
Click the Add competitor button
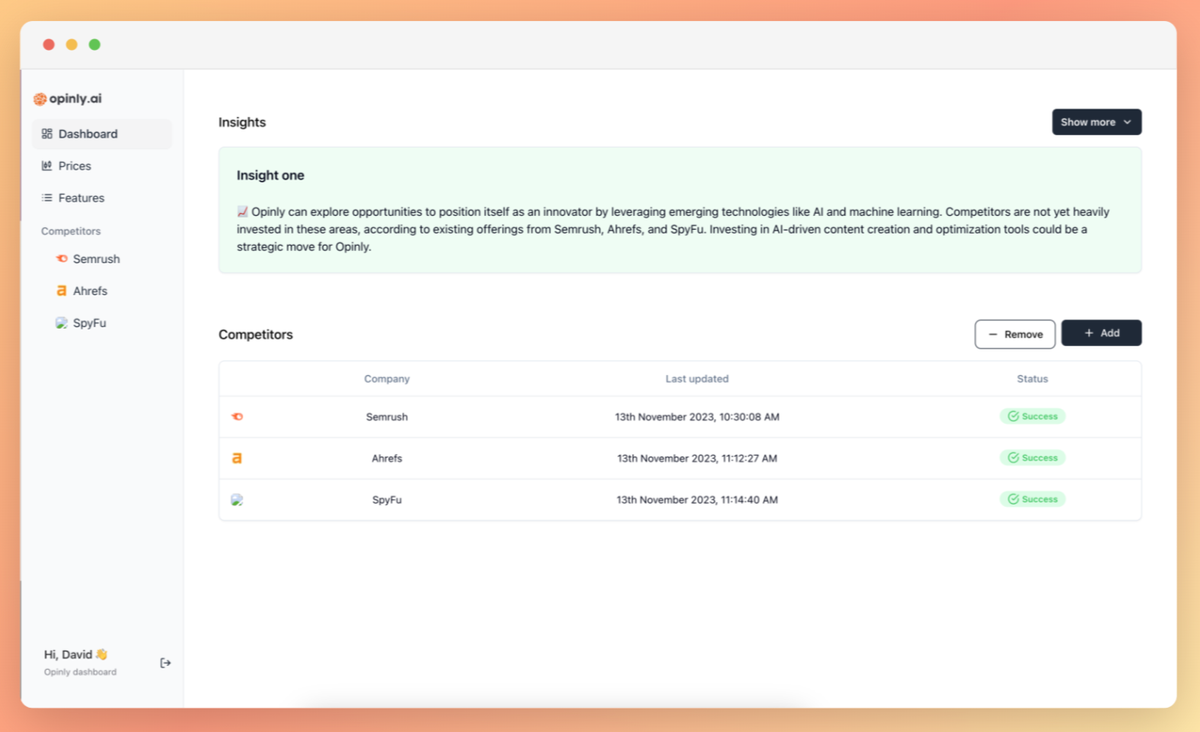(1101, 333)
